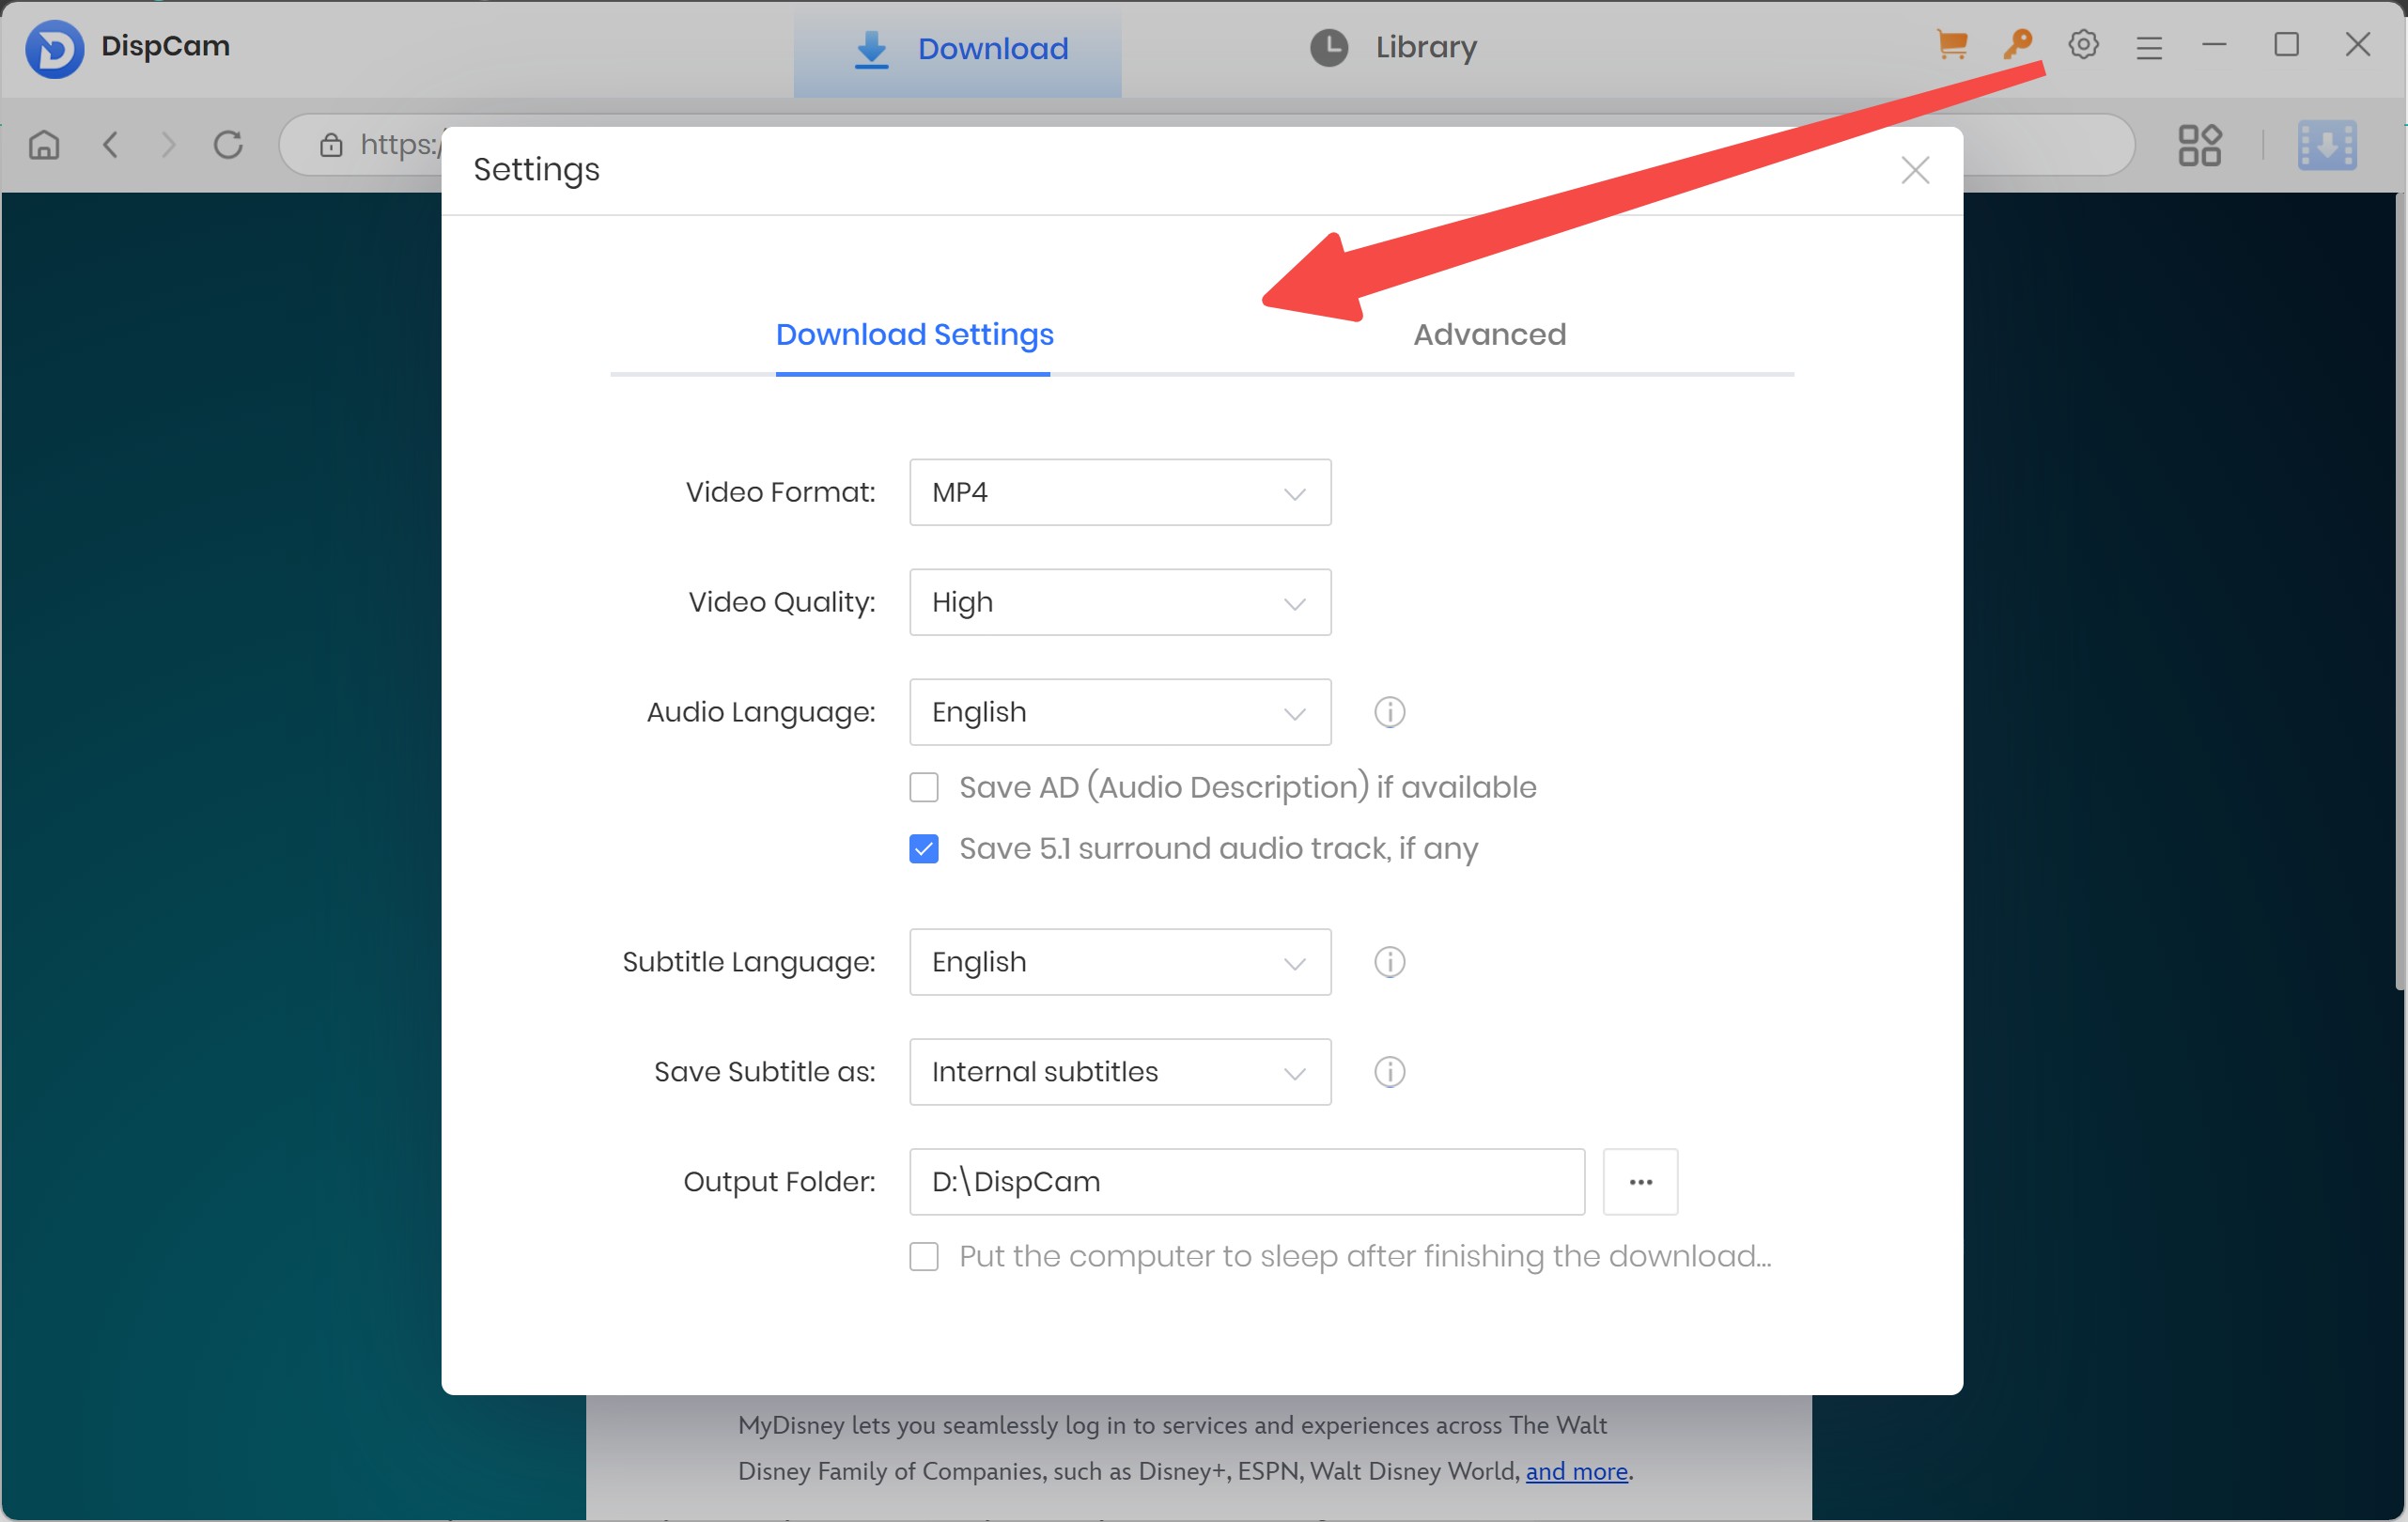Open the Audio Language dropdown
The image size is (2408, 1522).
(1120, 712)
